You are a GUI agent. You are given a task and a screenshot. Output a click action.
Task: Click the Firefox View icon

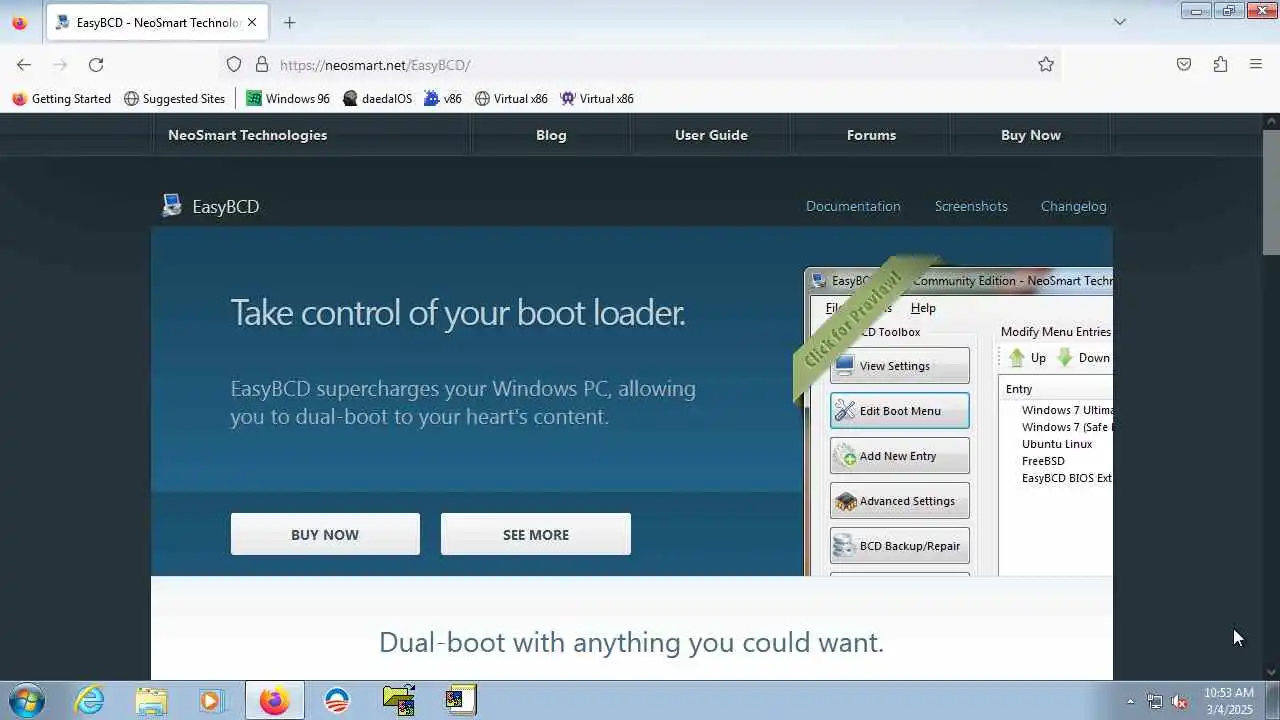pos(19,22)
